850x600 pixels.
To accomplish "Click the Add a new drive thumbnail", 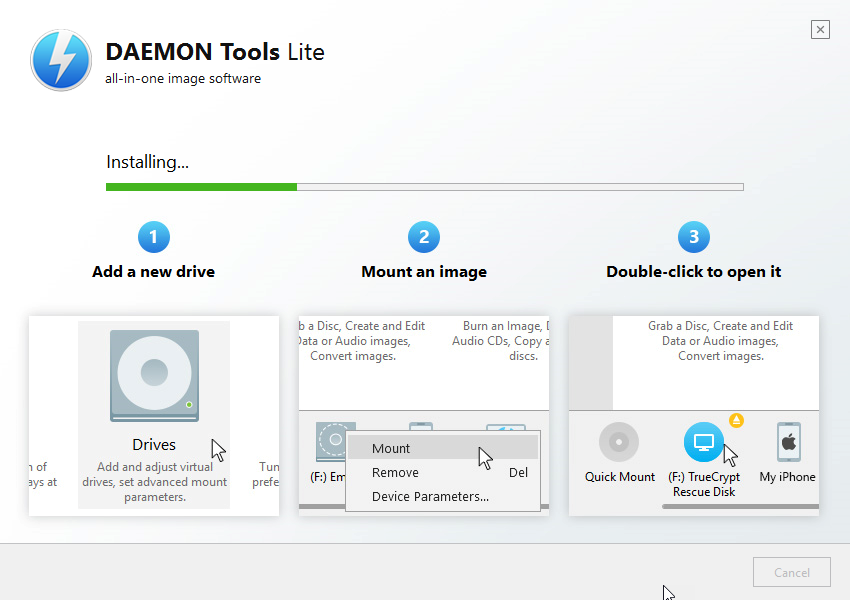I will click(x=154, y=416).
